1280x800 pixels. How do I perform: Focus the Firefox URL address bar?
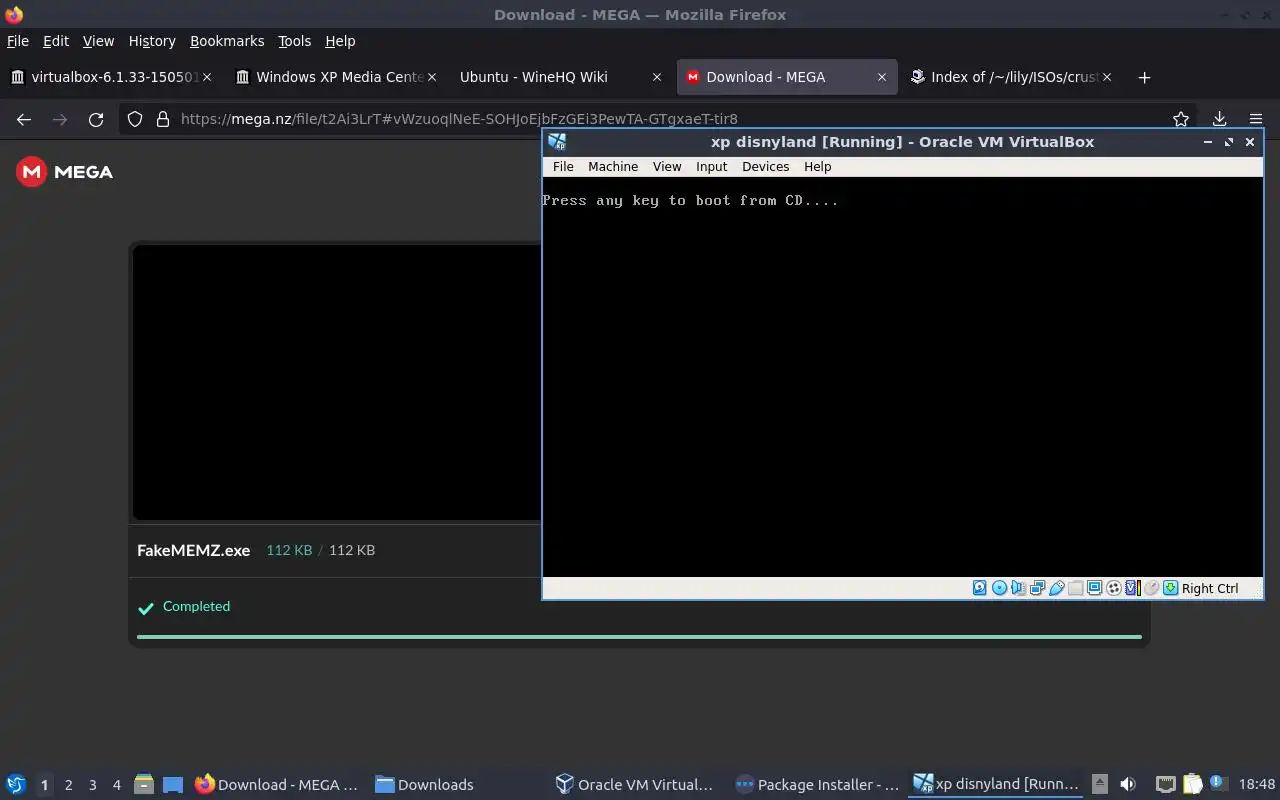(x=660, y=119)
